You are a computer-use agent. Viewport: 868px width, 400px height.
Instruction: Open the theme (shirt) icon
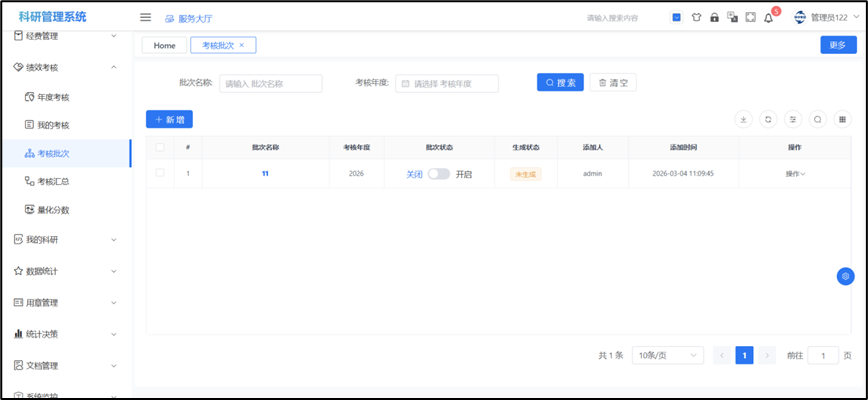(696, 18)
